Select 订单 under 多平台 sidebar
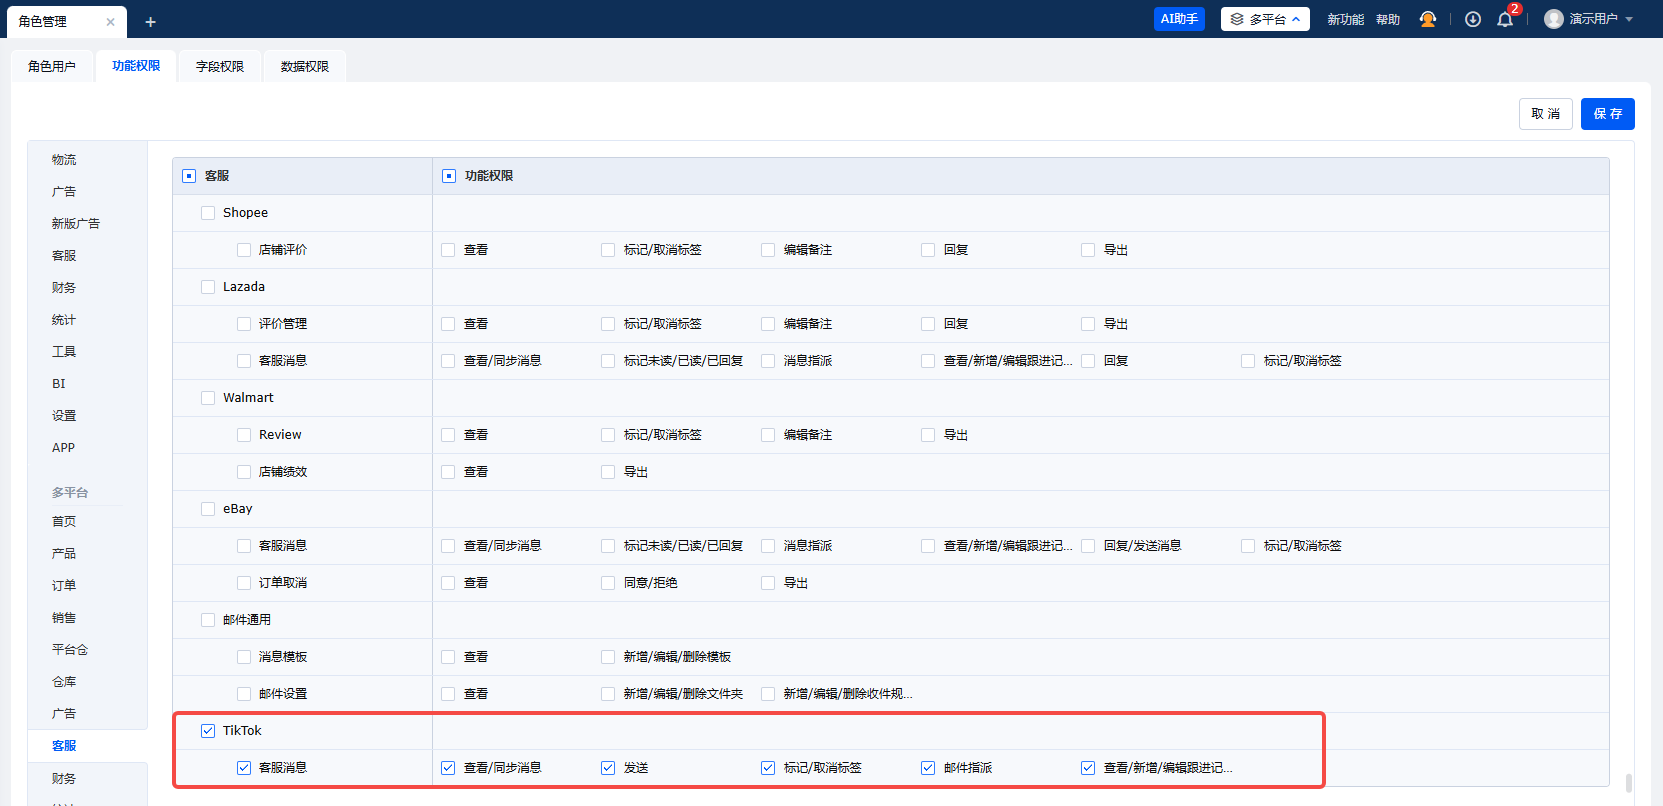 point(64,586)
